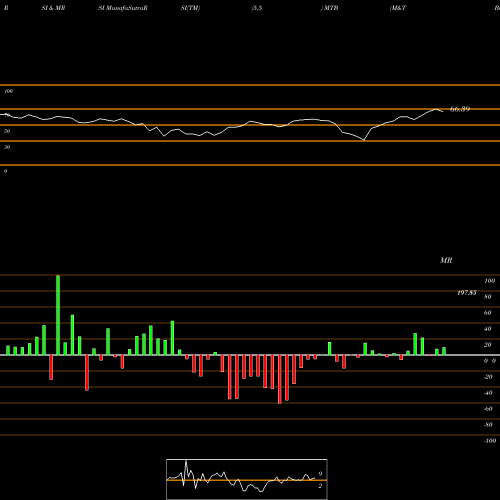
Task: Click the RSI axis label 50
Action: coord(7,131)
